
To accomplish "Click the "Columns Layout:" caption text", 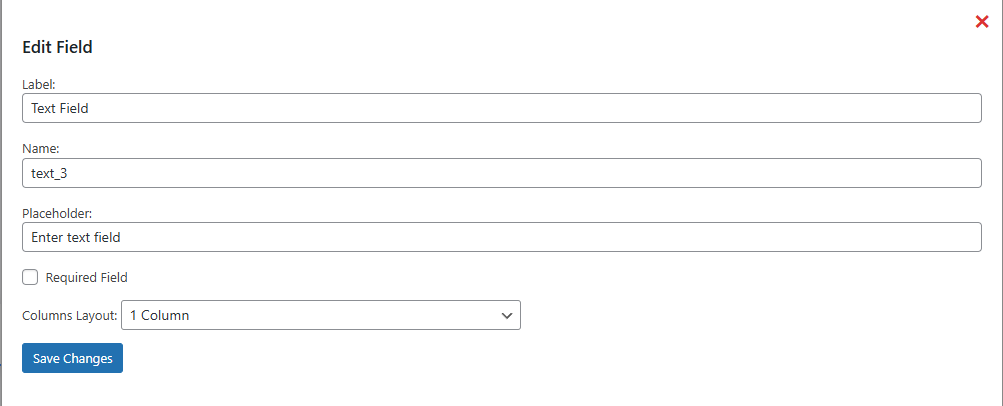I will [69, 316].
